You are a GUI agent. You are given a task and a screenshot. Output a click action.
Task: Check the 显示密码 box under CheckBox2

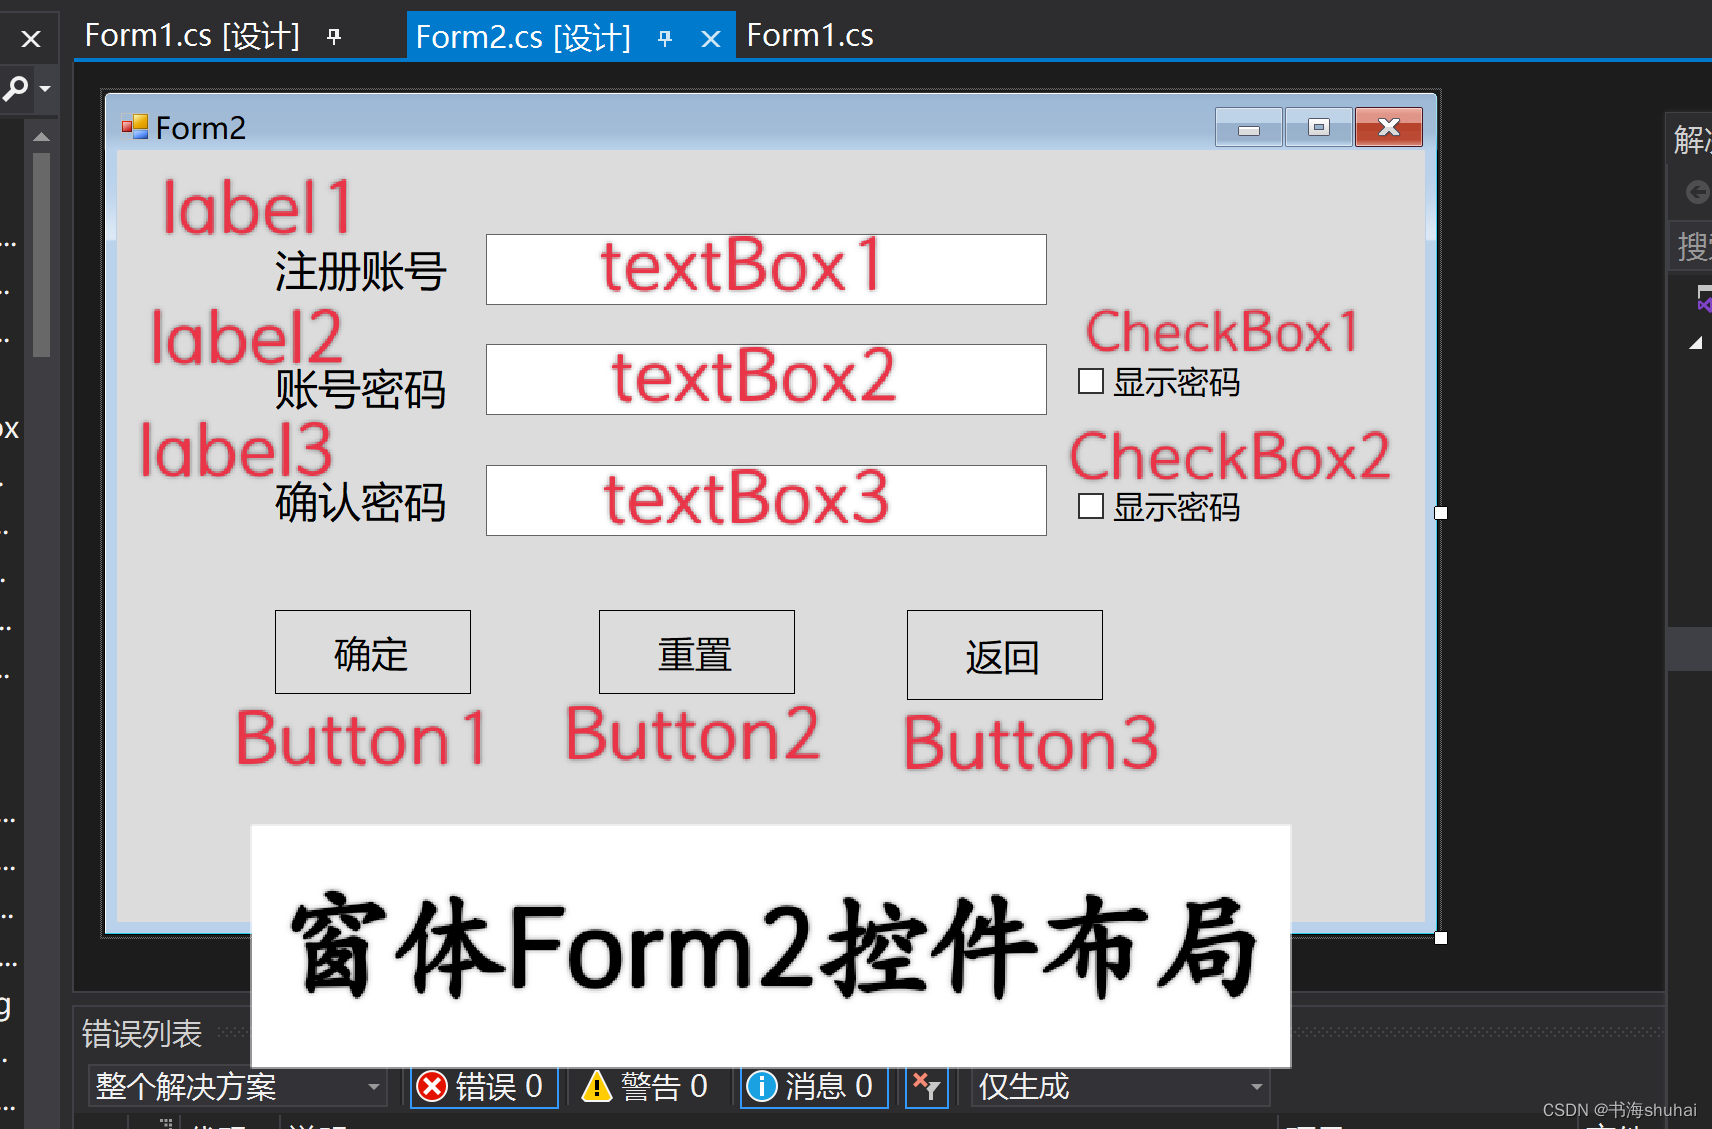point(1091,506)
